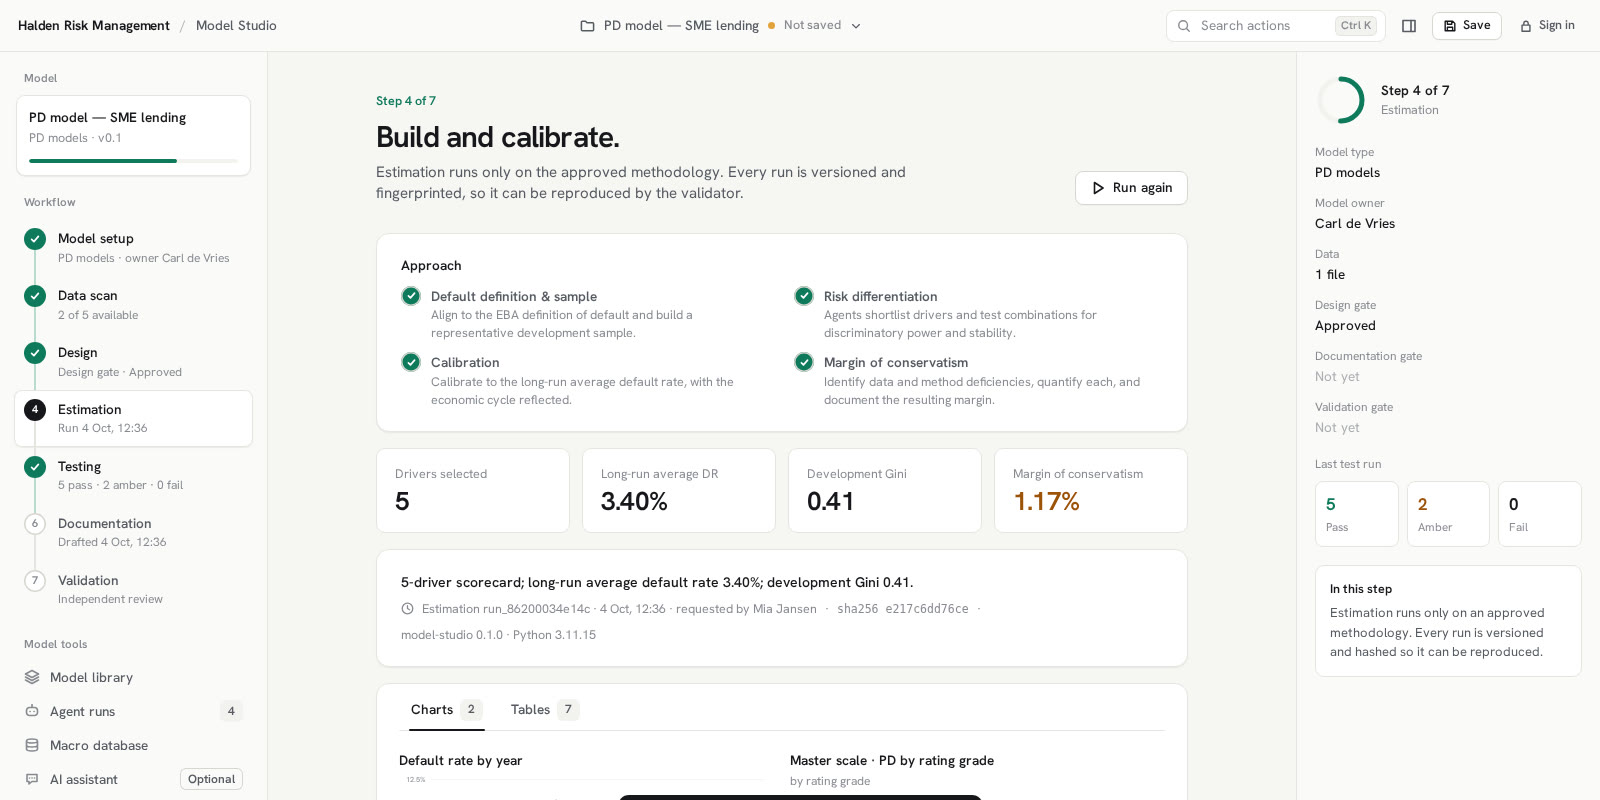
Task: Click the Optional badge for AI assistant
Action: click(211, 780)
